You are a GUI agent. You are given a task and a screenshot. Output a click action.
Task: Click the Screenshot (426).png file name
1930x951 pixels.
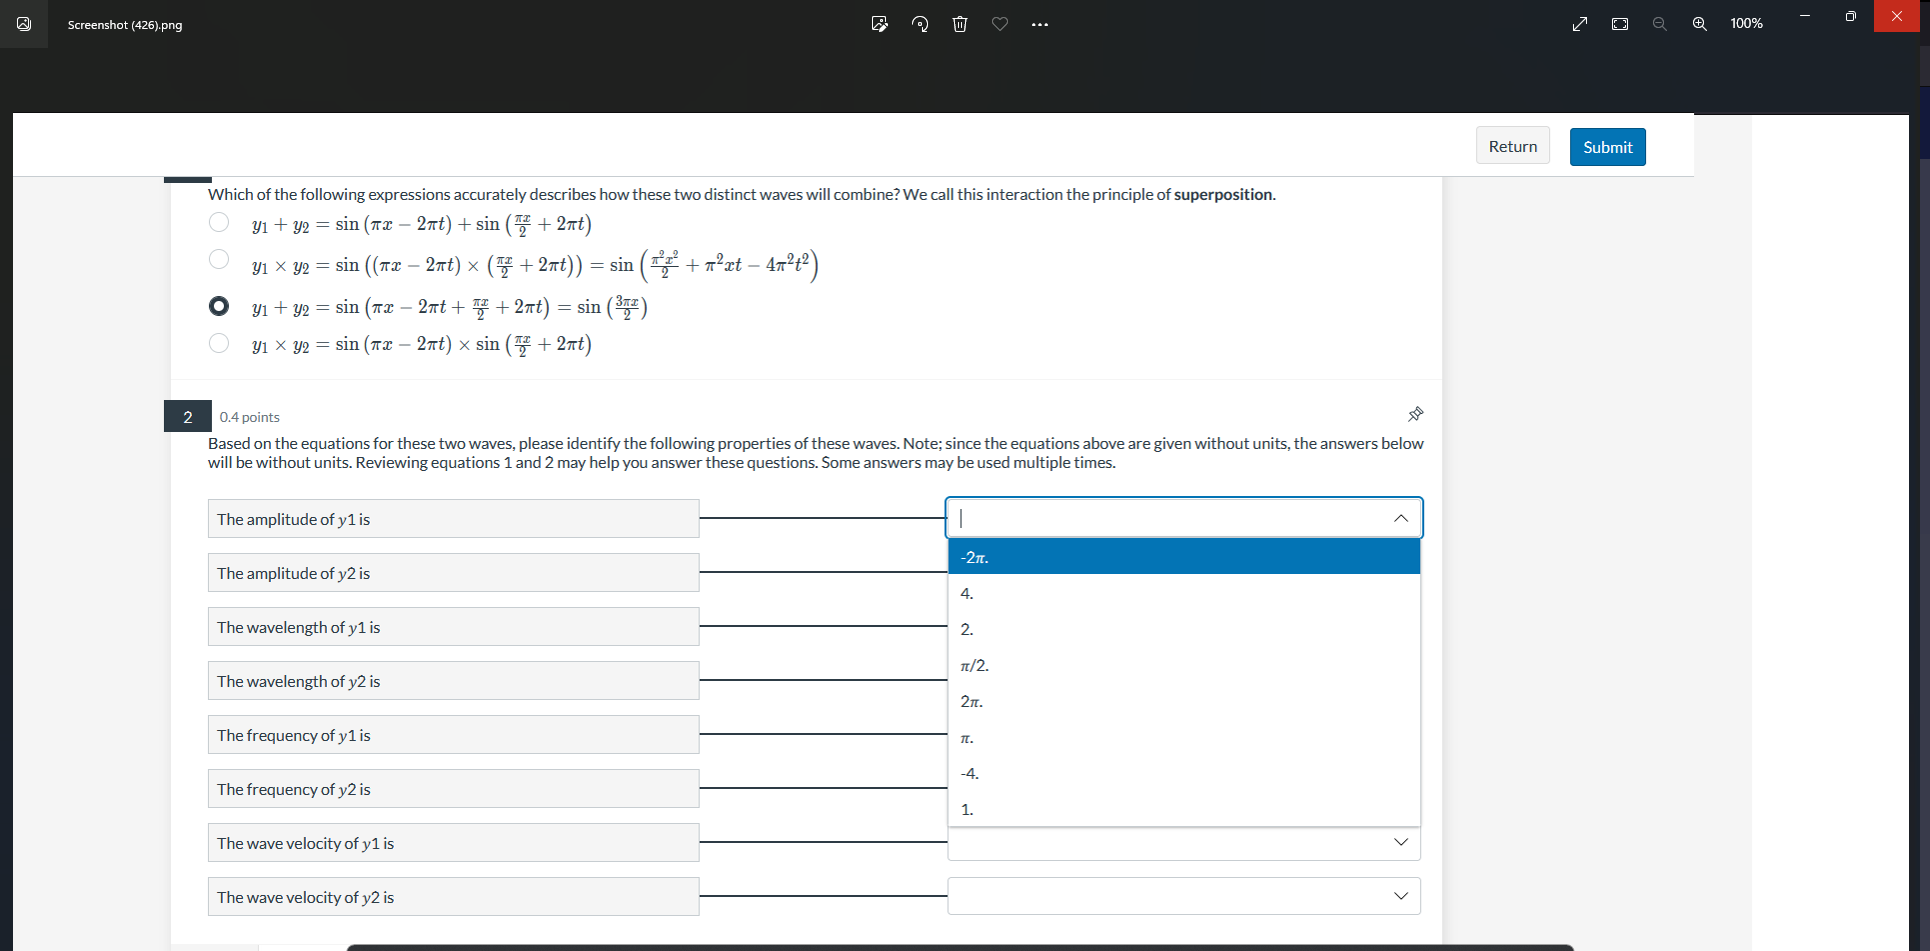tap(125, 25)
